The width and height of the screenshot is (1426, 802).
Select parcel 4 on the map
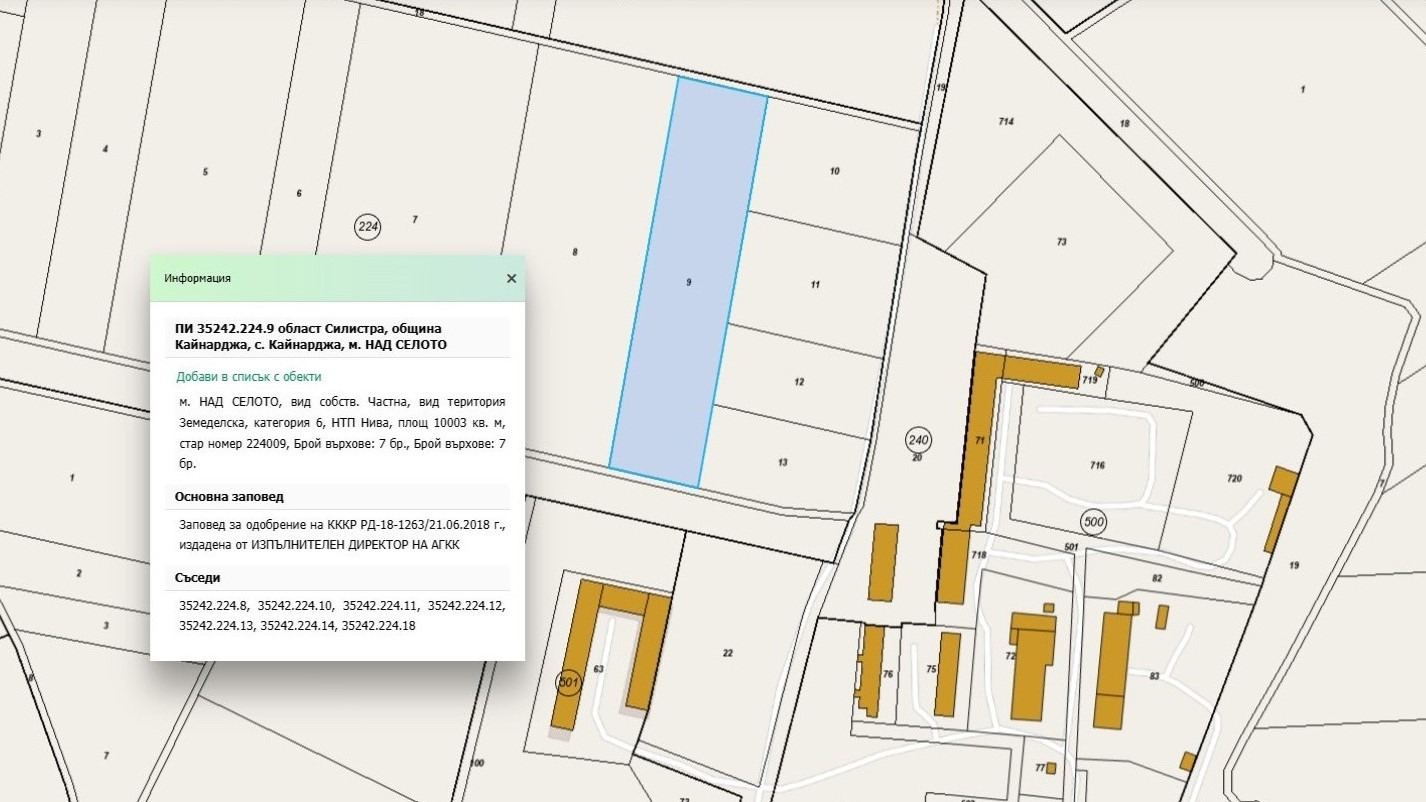105,149
